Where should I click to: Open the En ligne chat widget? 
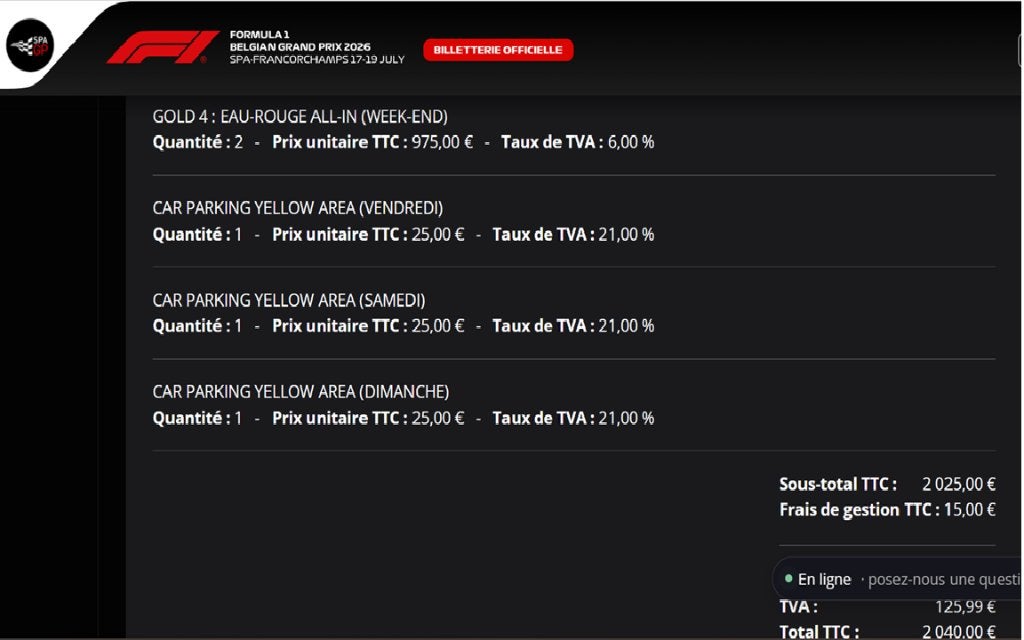(898, 579)
